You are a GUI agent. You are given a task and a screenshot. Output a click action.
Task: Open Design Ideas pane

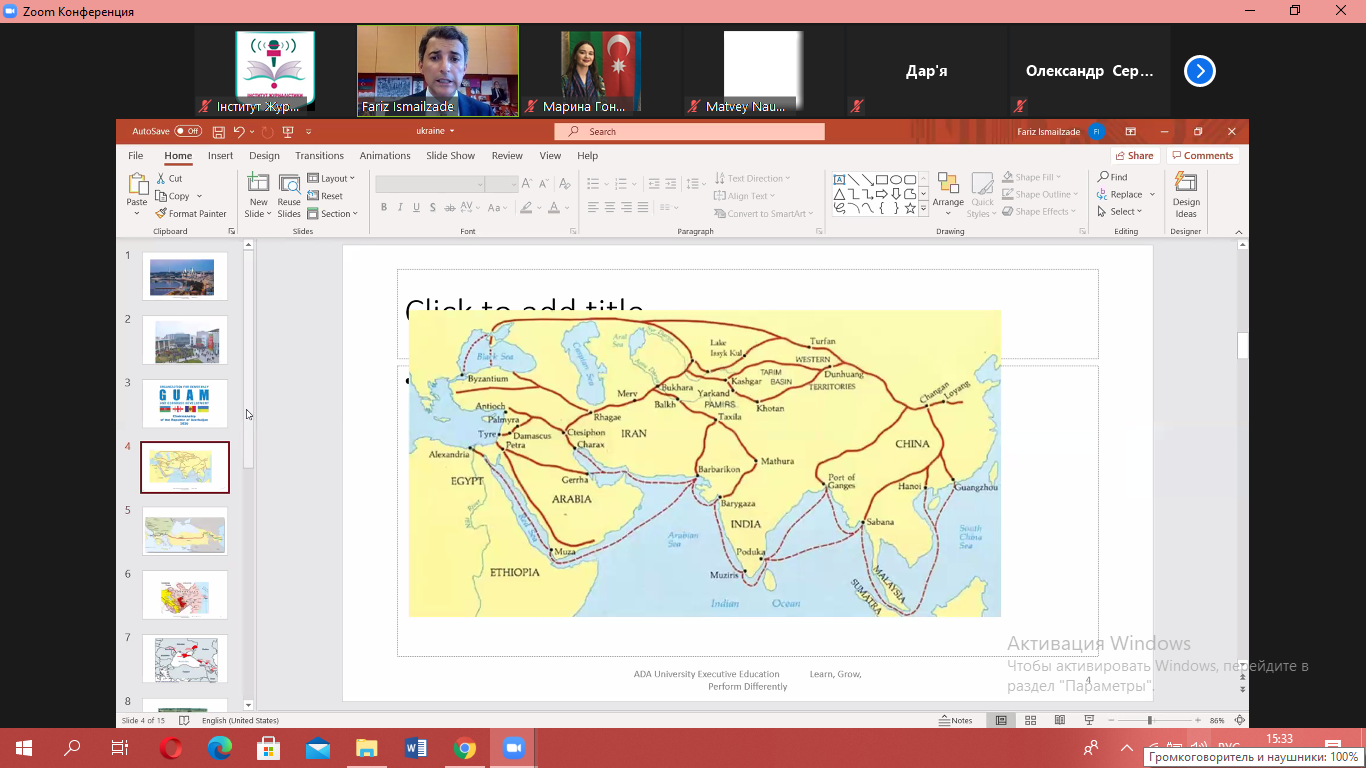[x=1186, y=194]
